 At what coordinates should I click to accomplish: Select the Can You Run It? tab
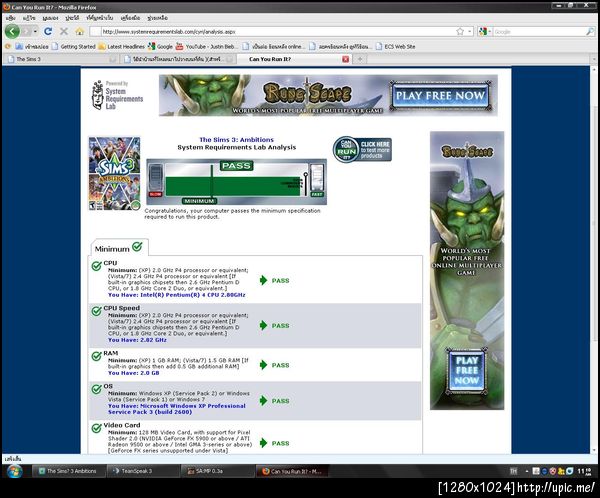click(x=291, y=59)
